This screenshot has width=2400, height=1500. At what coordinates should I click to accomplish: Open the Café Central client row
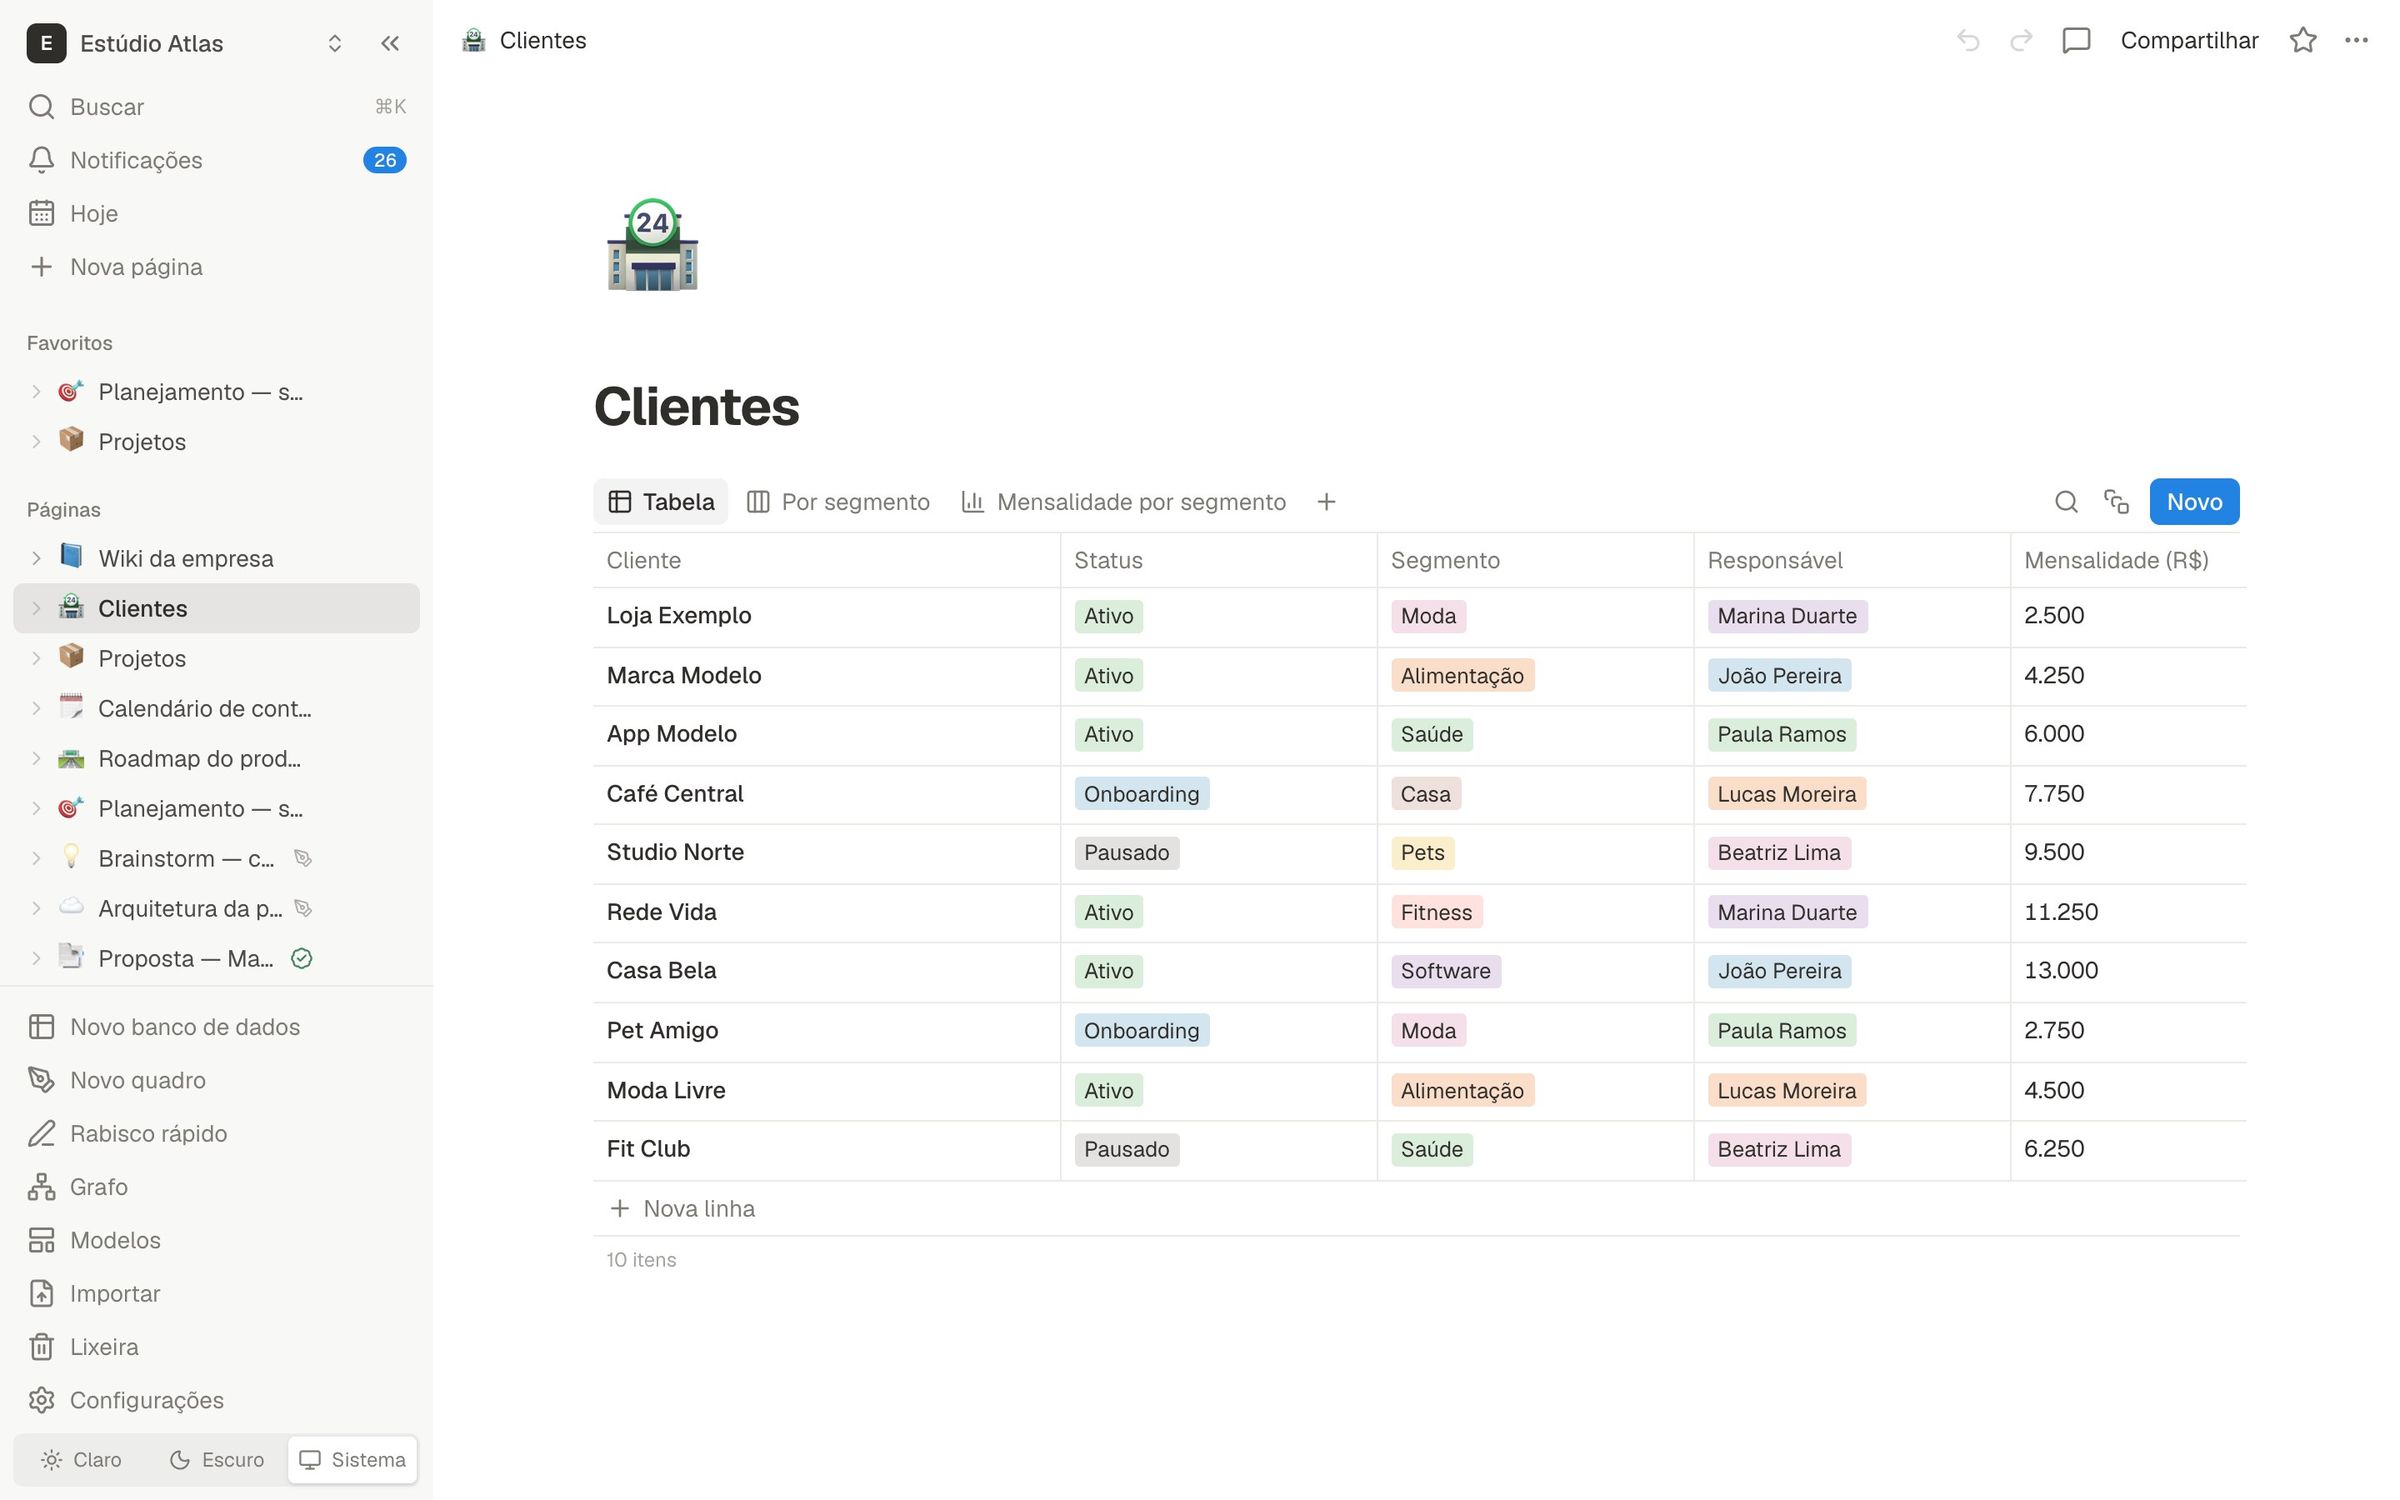click(675, 793)
